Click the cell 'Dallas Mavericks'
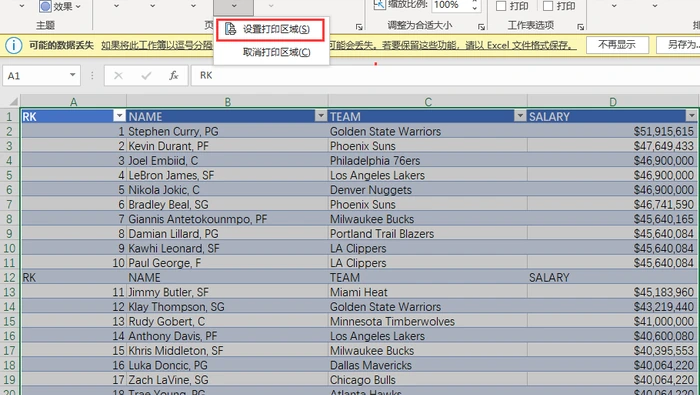The height and width of the screenshot is (395, 700). tap(428, 365)
